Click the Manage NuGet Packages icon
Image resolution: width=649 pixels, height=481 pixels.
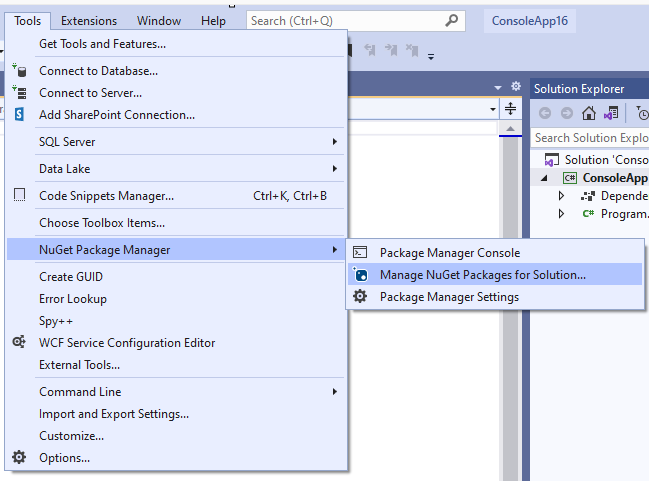(x=360, y=274)
